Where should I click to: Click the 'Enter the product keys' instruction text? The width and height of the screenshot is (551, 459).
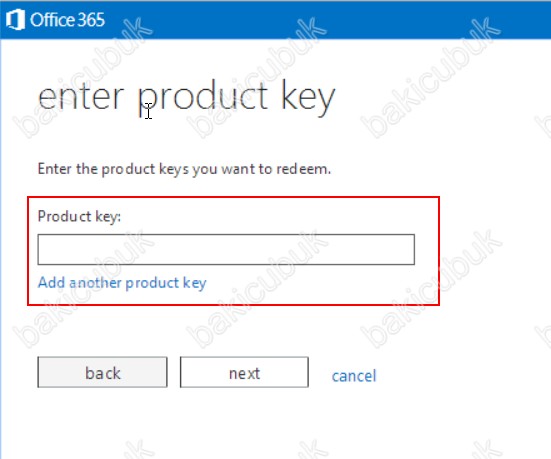pyautogui.click(x=184, y=169)
